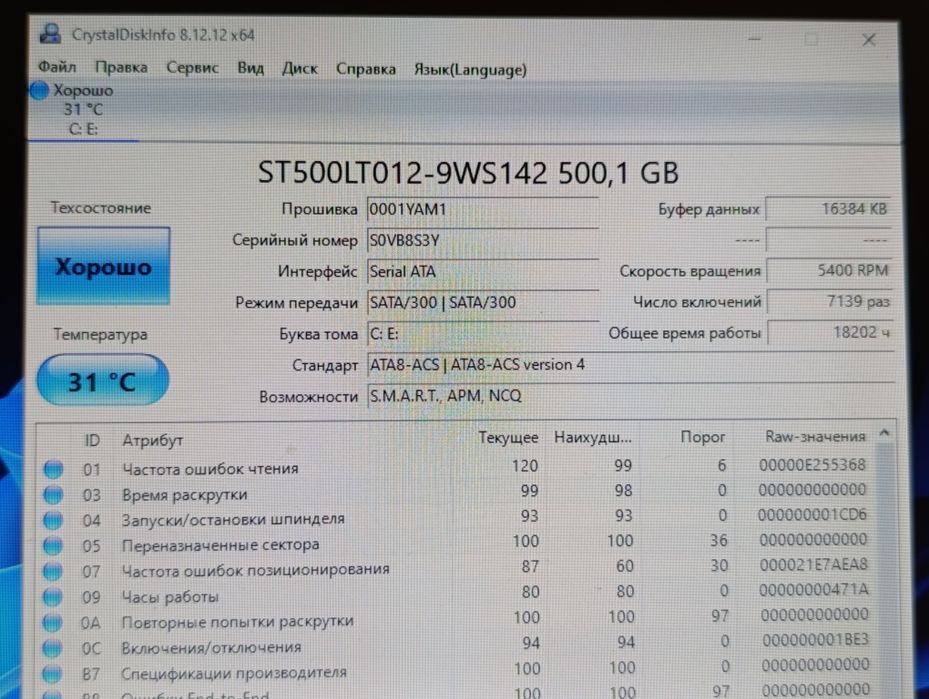This screenshot has height=699, width=929.
Task: Click the Наихудш... column header
Action: (593, 438)
